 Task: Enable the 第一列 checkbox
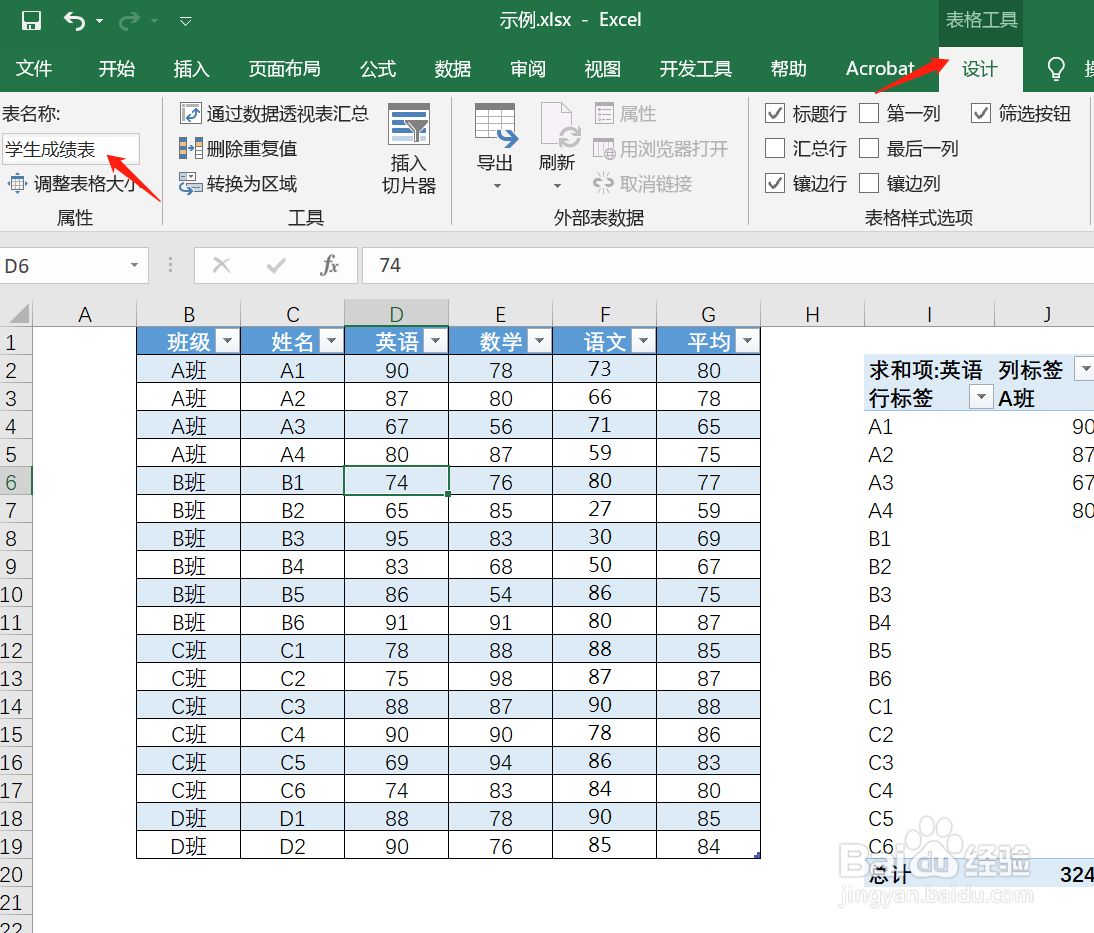(869, 113)
